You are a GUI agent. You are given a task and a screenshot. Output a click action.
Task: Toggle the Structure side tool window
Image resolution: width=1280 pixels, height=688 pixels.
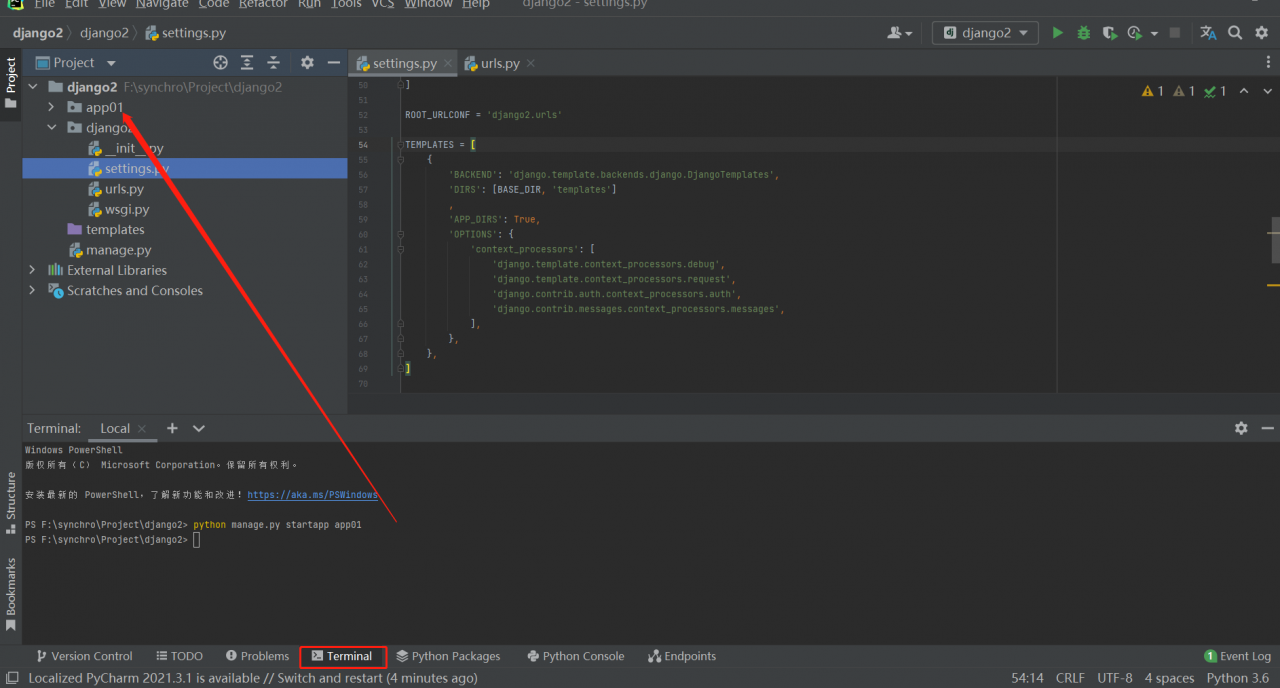point(11,496)
